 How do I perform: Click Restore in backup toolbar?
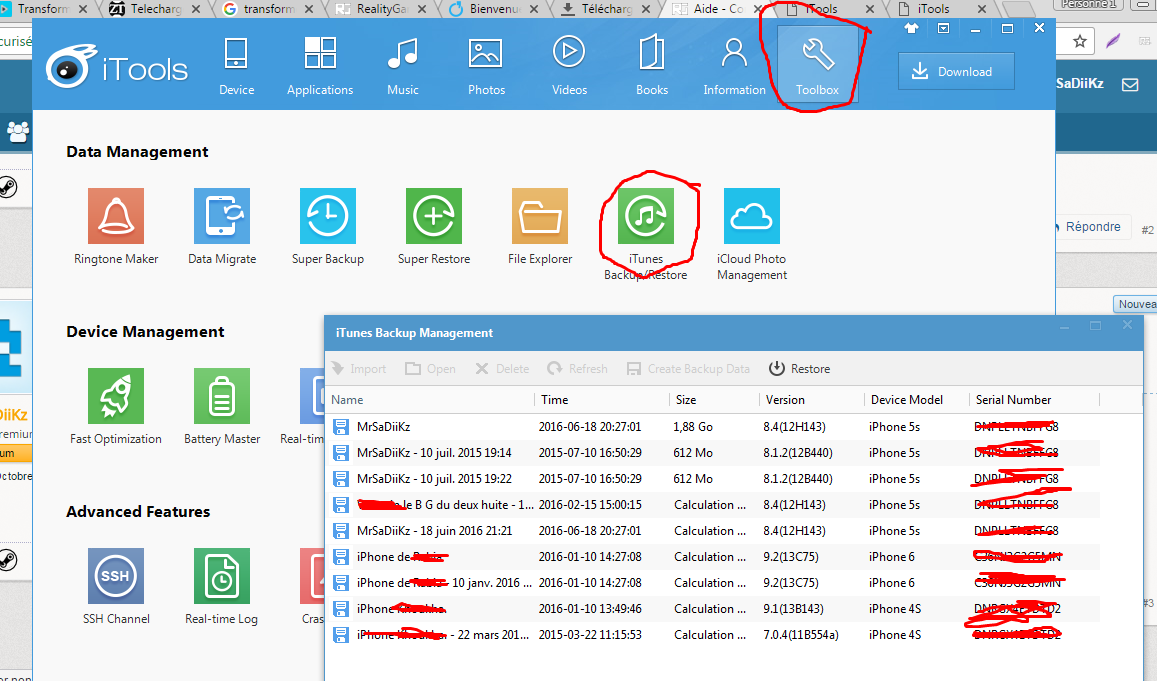pyautogui.click(x=799, y=368)
